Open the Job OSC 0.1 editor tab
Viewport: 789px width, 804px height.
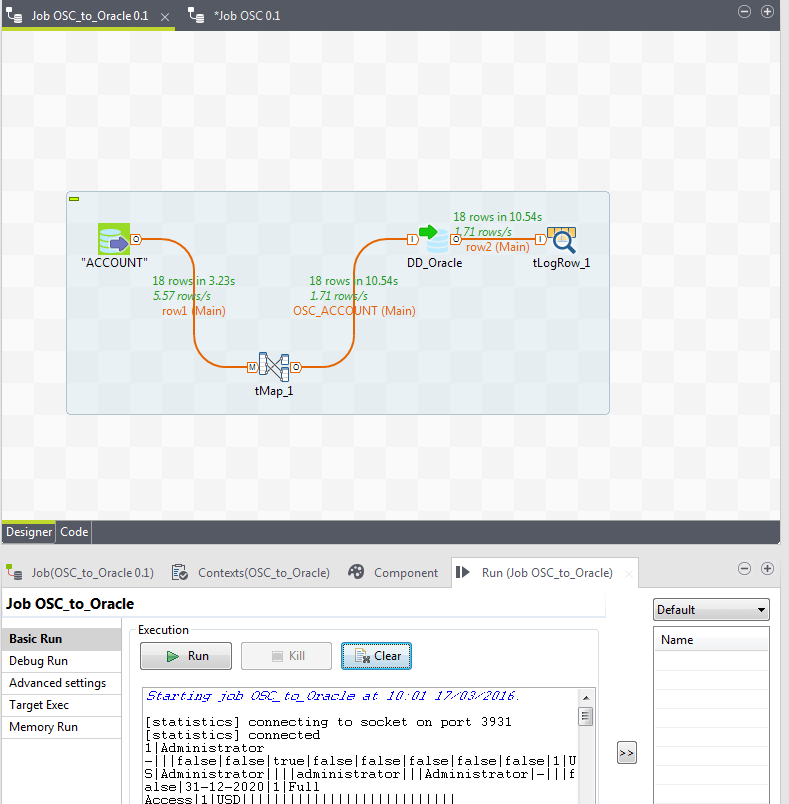(245, 16)
